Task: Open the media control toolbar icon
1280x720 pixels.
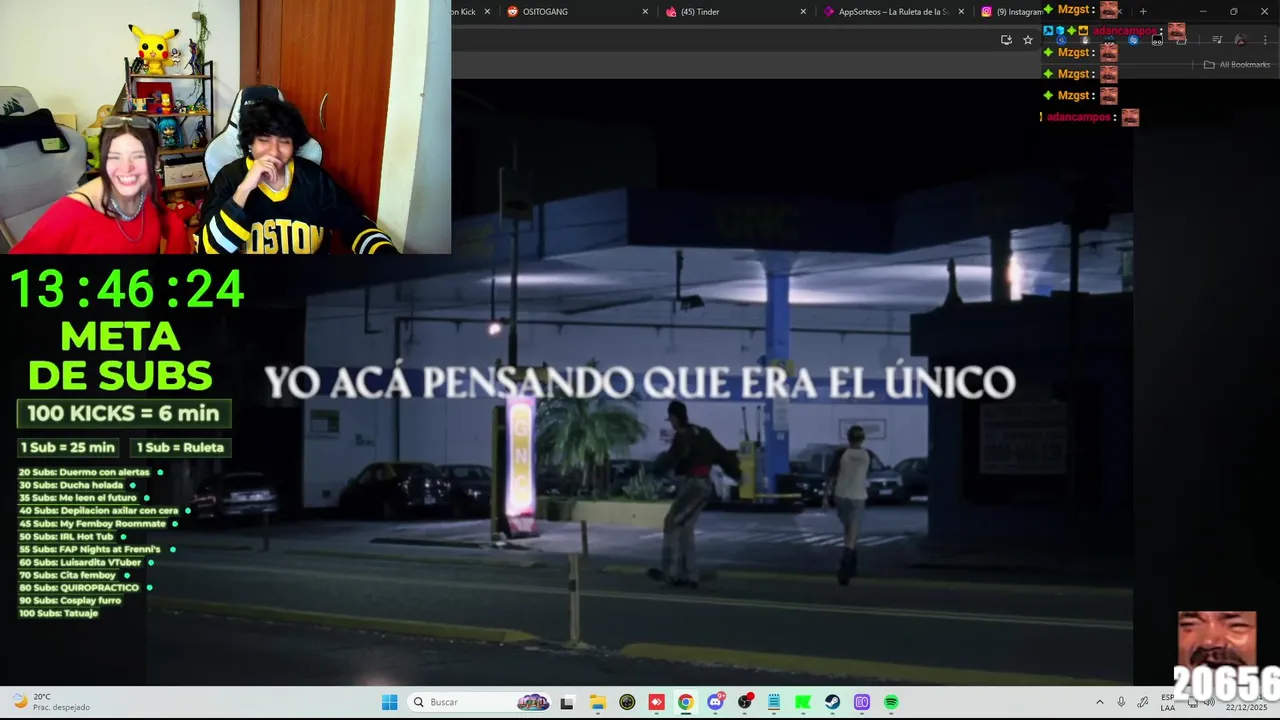Action: [1217, 40]
